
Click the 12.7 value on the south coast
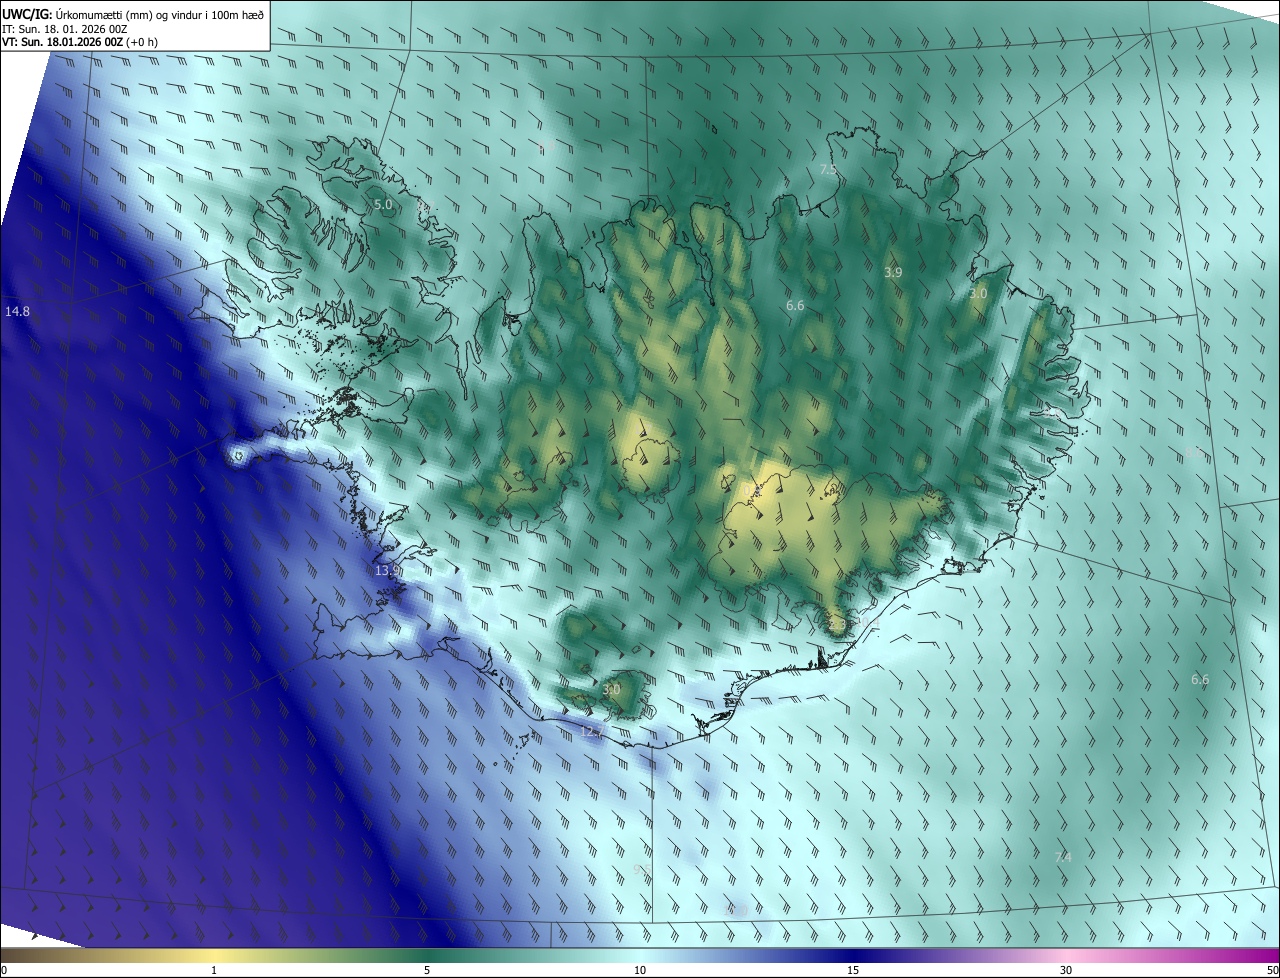point(593,733)
